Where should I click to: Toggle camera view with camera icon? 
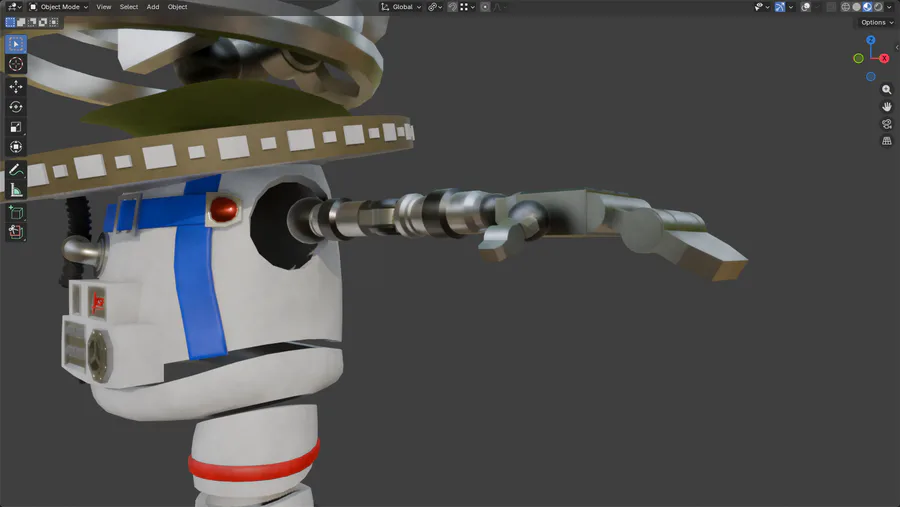[x=887, y=124]
